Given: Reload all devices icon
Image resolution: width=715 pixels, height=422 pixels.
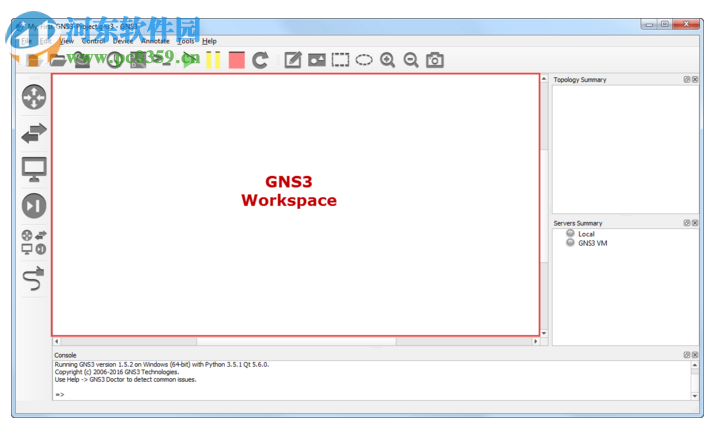Looking at the screenshot, I should pos(260,60).
